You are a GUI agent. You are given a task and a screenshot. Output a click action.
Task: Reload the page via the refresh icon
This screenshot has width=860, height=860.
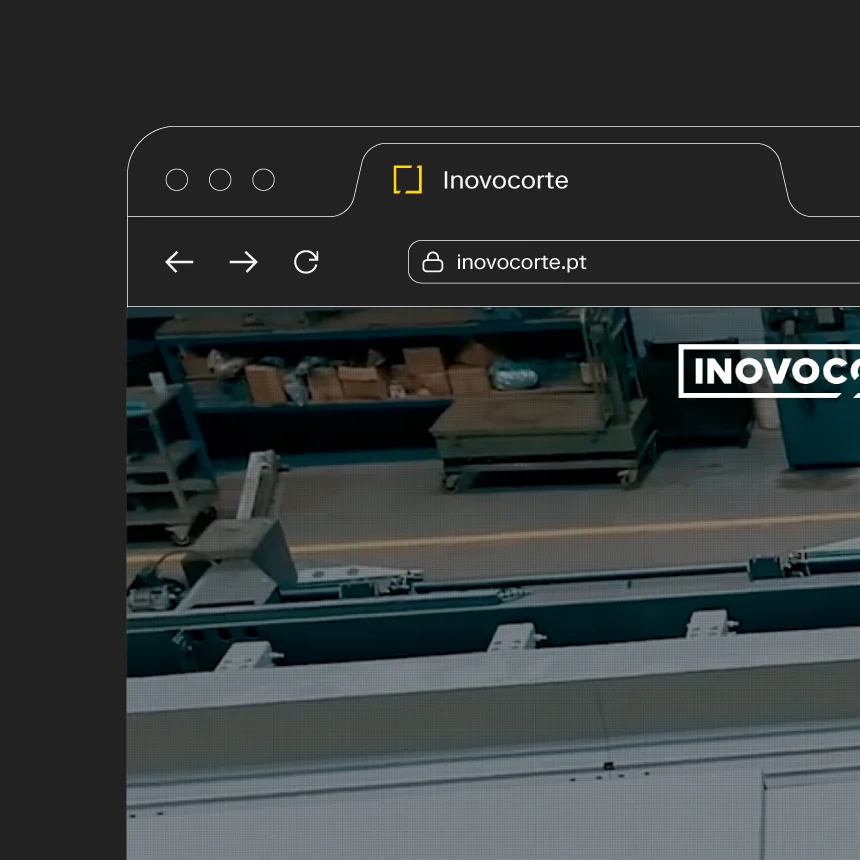click(306, 262)
